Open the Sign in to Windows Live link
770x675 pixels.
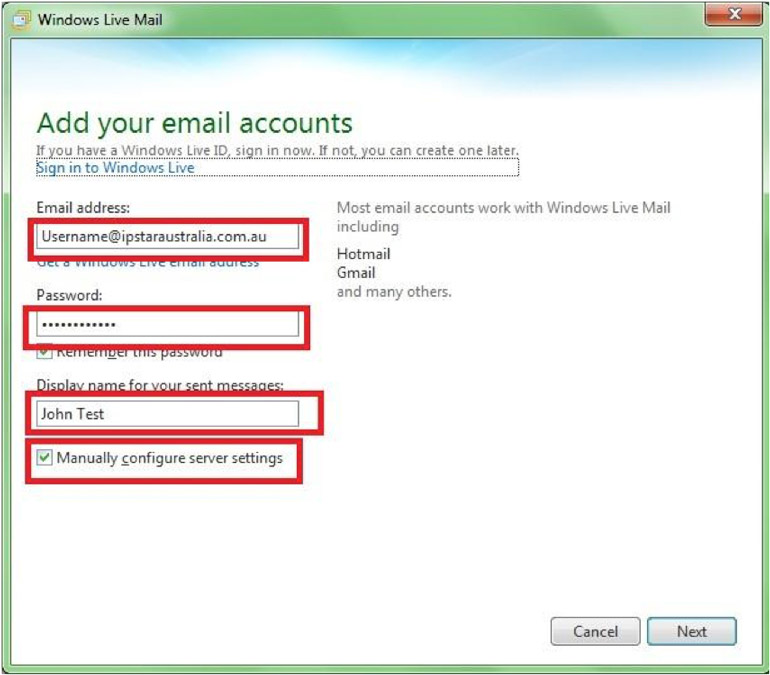point(115,168)
